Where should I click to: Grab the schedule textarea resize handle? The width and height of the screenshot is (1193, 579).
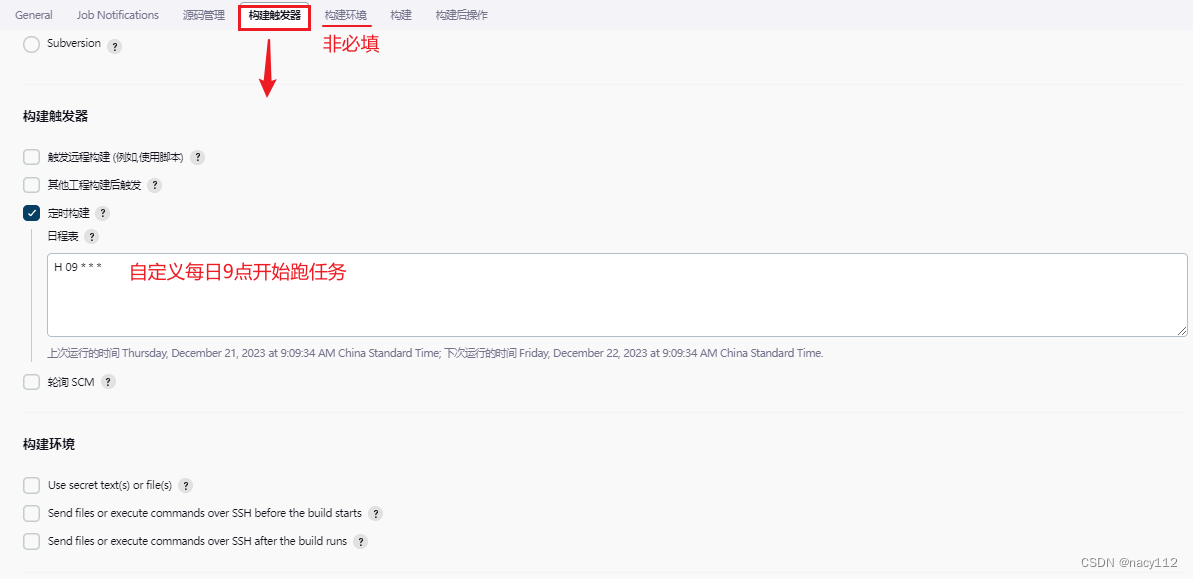click(x=1182, y=331)
